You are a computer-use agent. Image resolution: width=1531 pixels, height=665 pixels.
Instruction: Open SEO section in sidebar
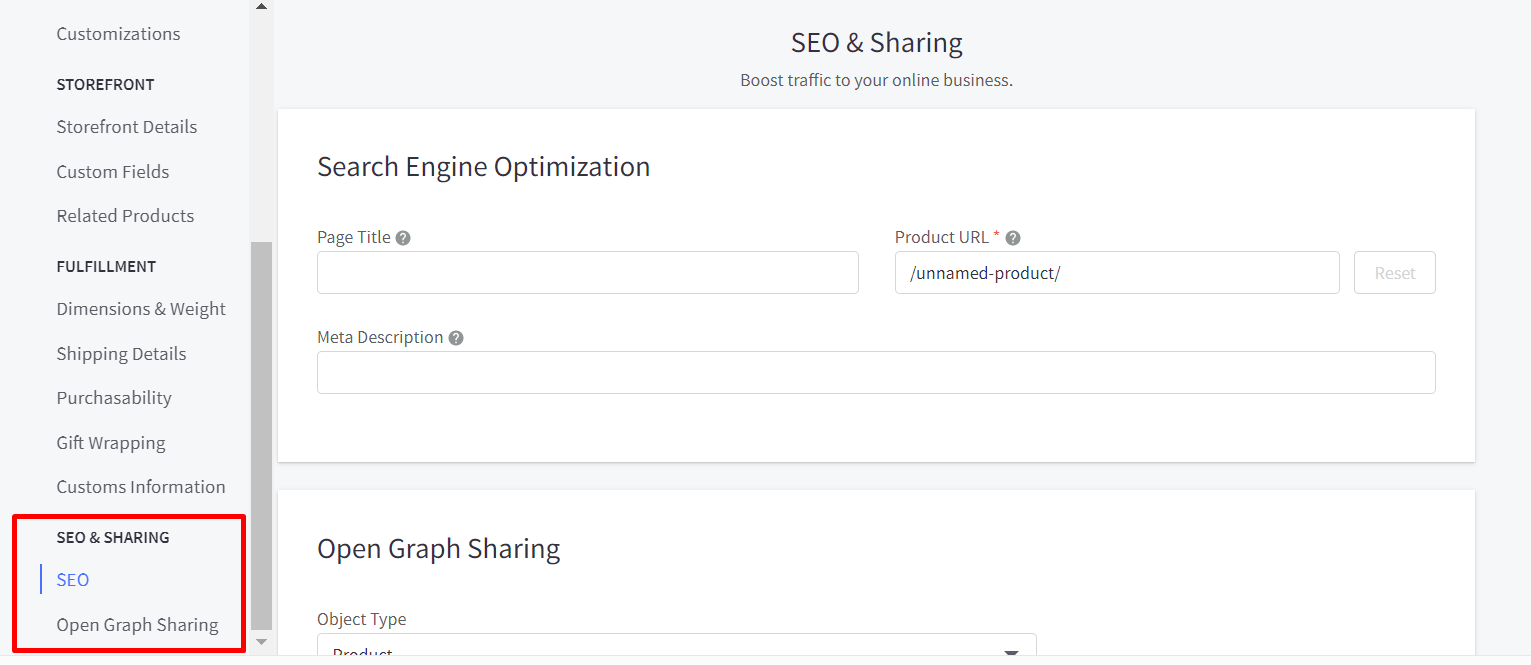pos(73,580)
